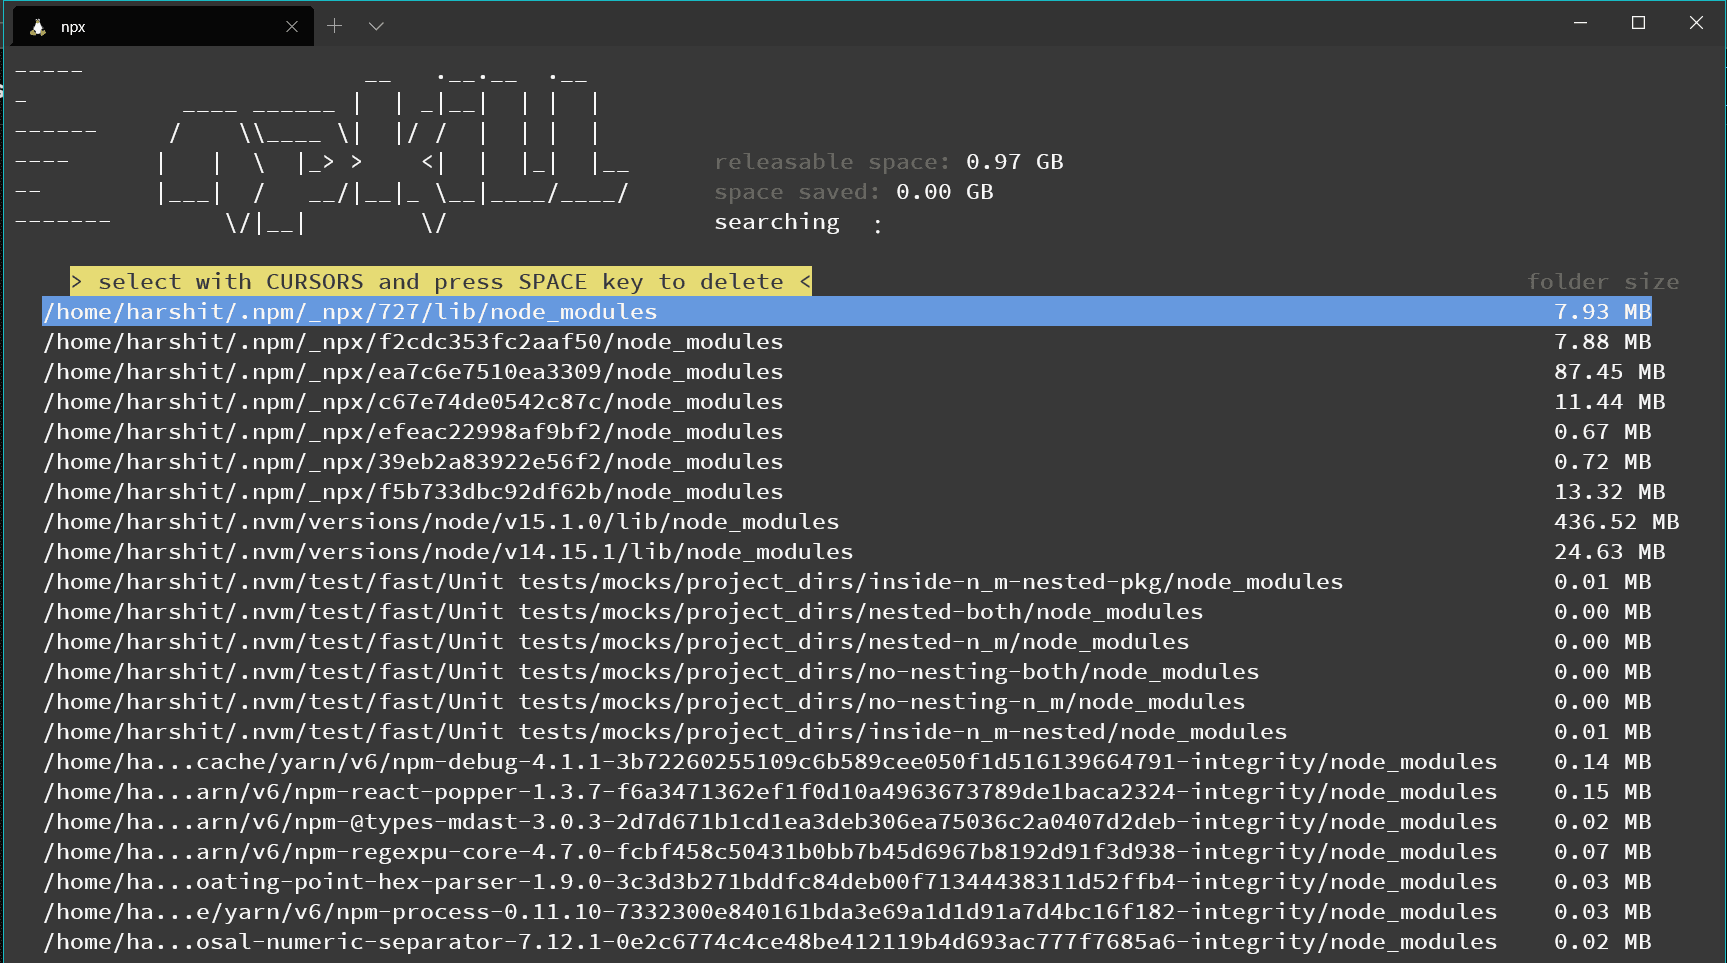Click the select with CURSORS header banner
1727x963 pixels.
tap(440, 281)
